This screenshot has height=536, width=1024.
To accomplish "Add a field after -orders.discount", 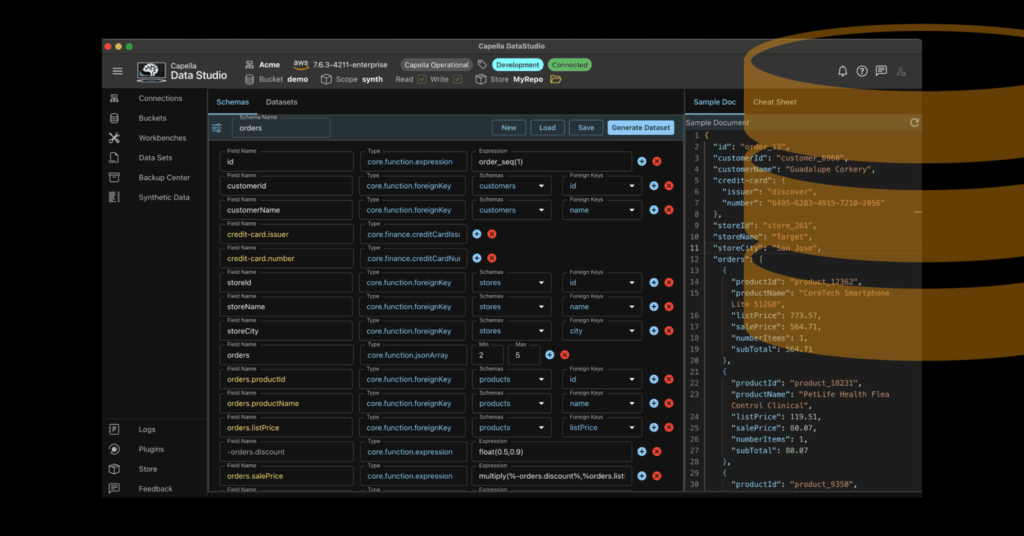I will pos(642,451).
